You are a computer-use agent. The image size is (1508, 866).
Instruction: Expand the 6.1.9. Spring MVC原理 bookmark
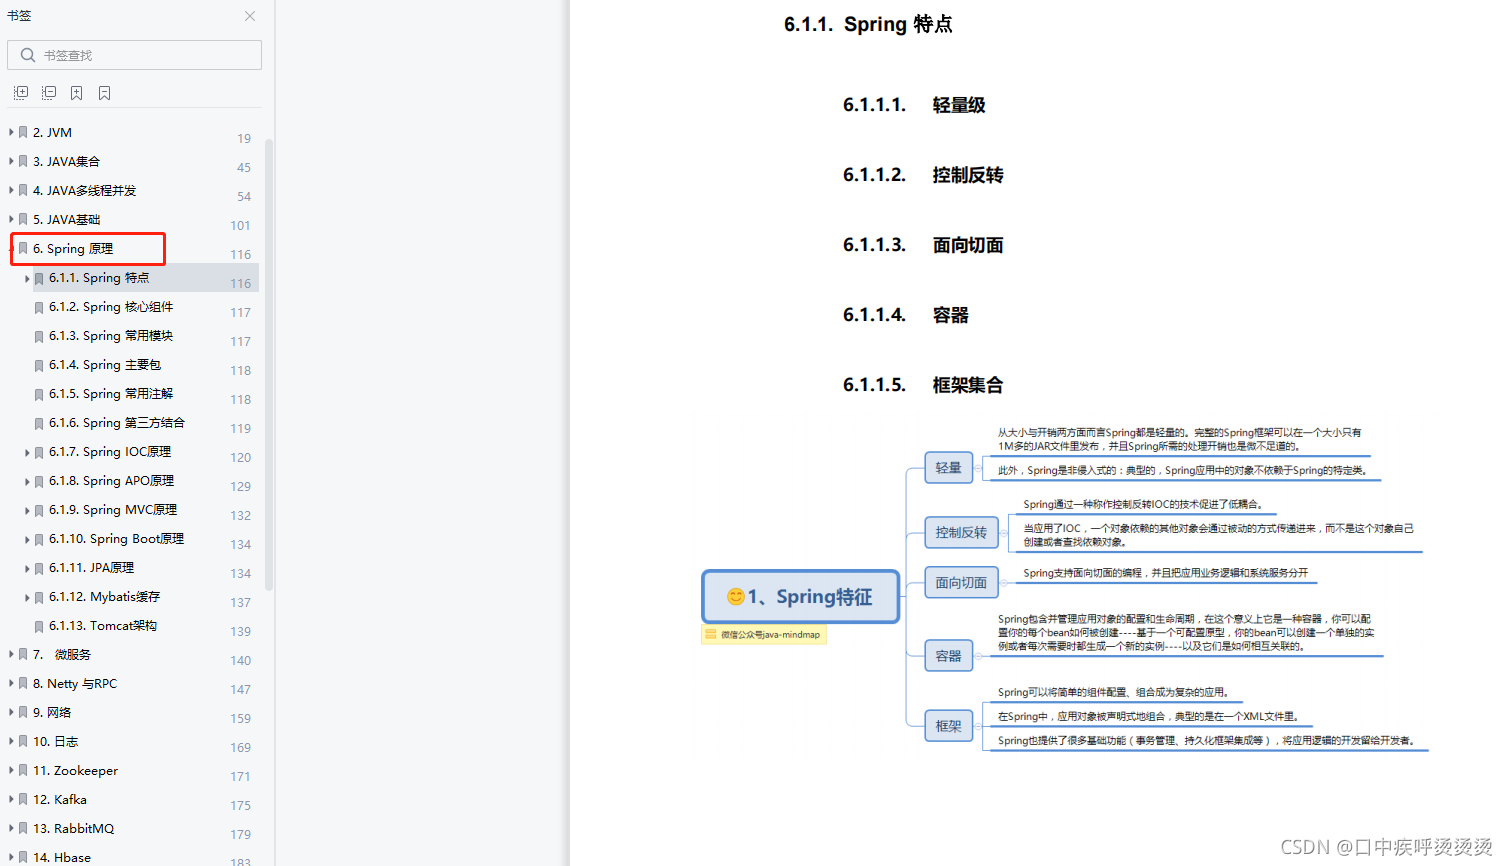pyautogui.click(x=27, y=510)
